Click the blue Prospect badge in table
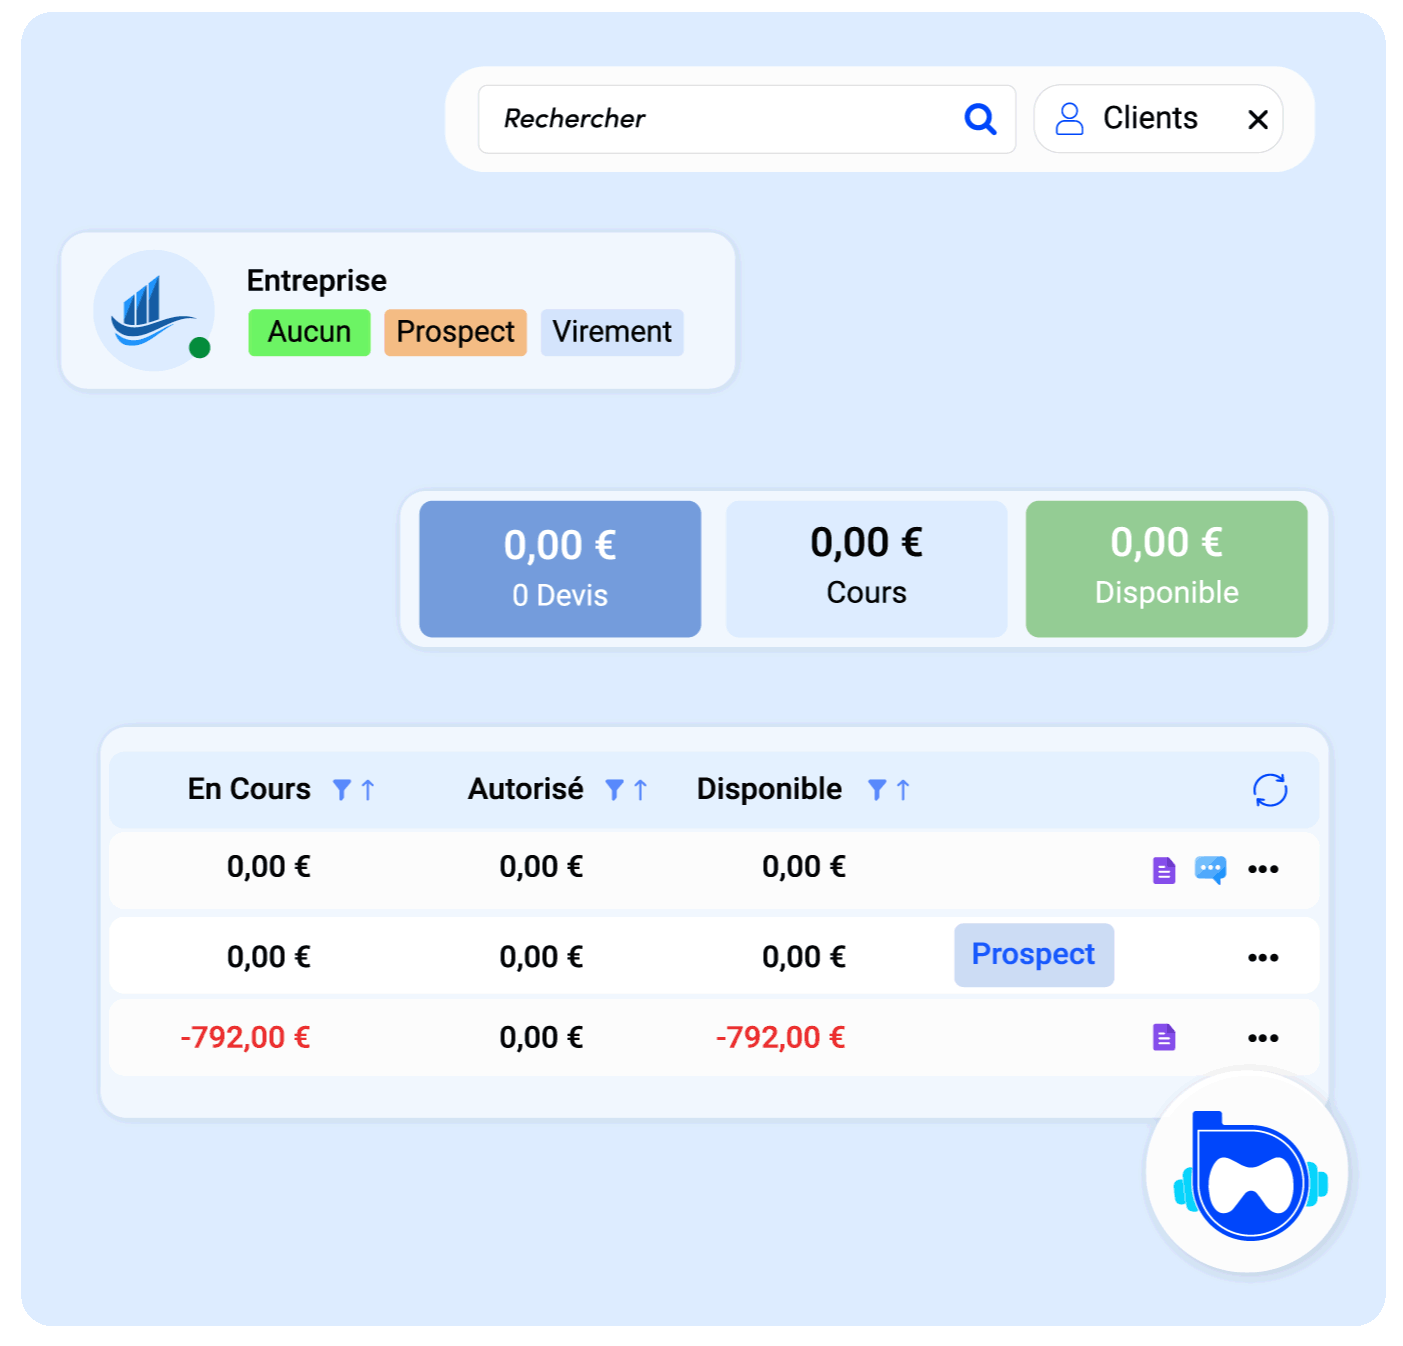This screenshot has width=1403, height=1346. (1034, 955)
